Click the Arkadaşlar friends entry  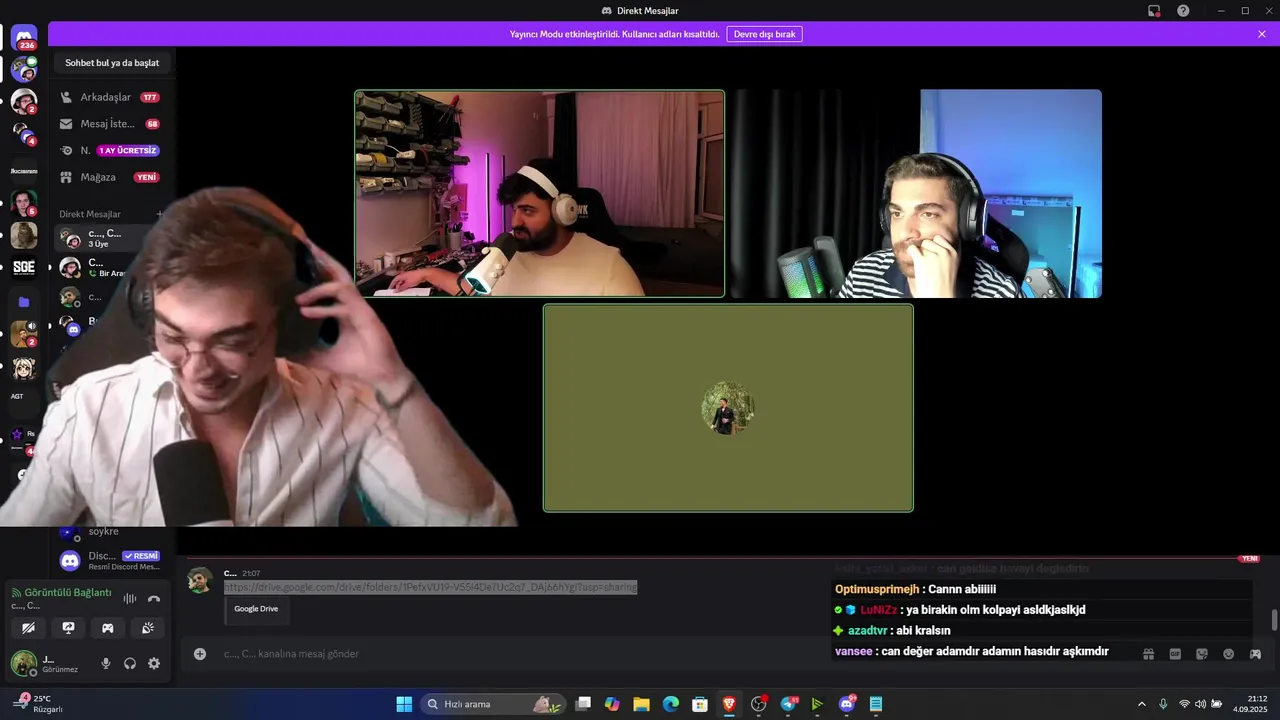[112, 97]
